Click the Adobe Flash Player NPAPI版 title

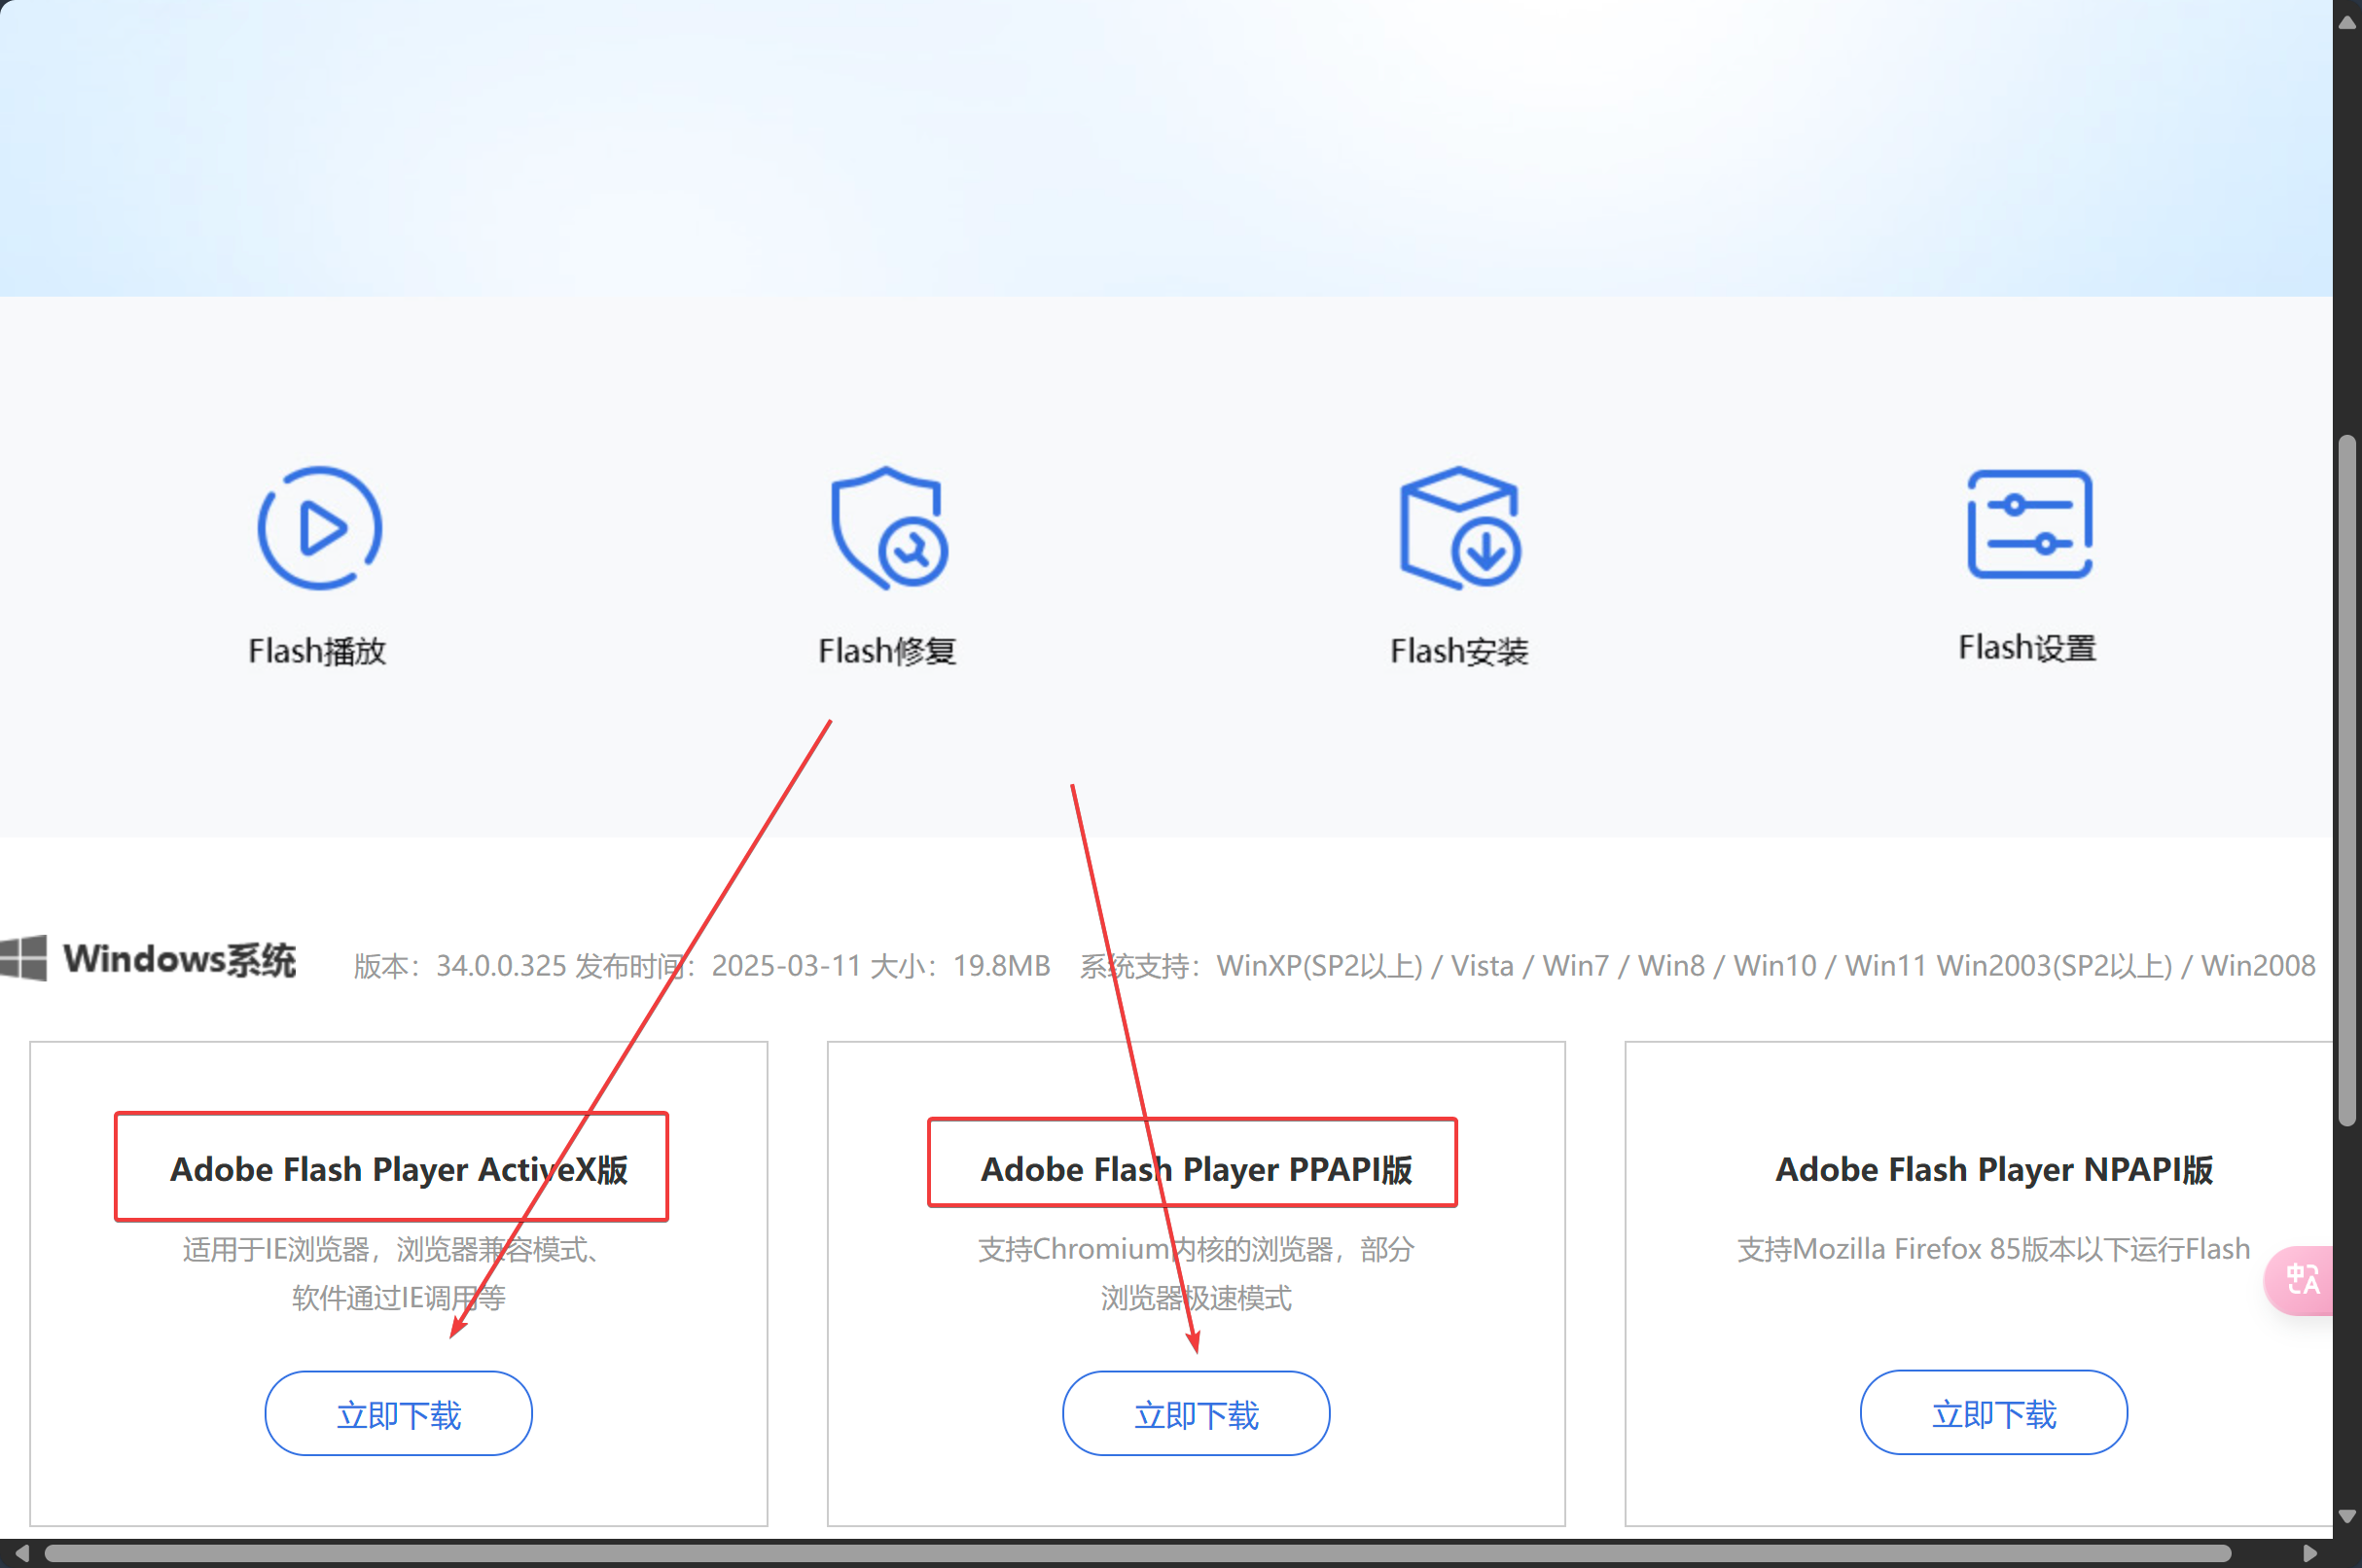pyautogui.click(x=1993, y=1169)
